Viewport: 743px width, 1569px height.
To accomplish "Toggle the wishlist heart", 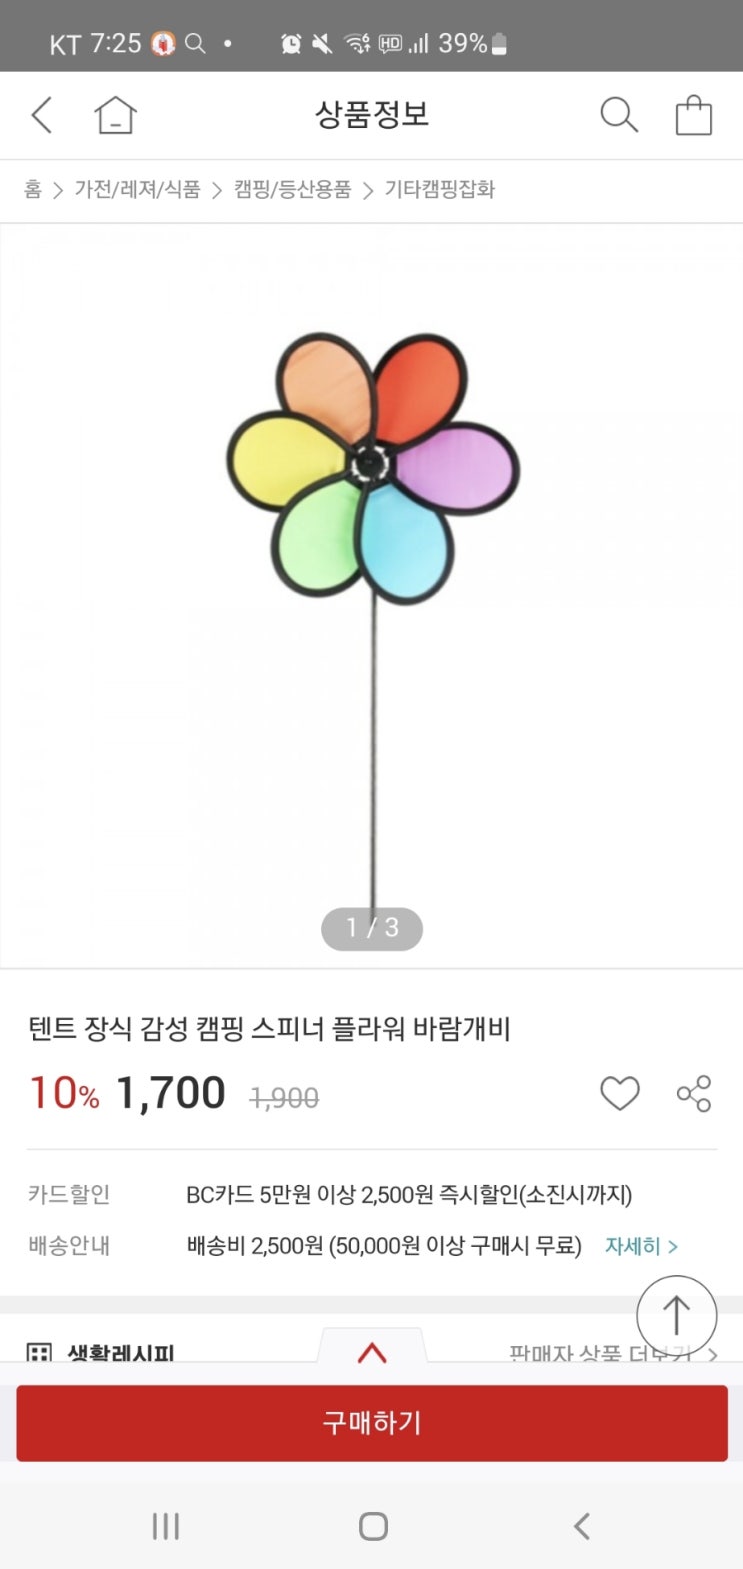I will tap(619, 1093).
